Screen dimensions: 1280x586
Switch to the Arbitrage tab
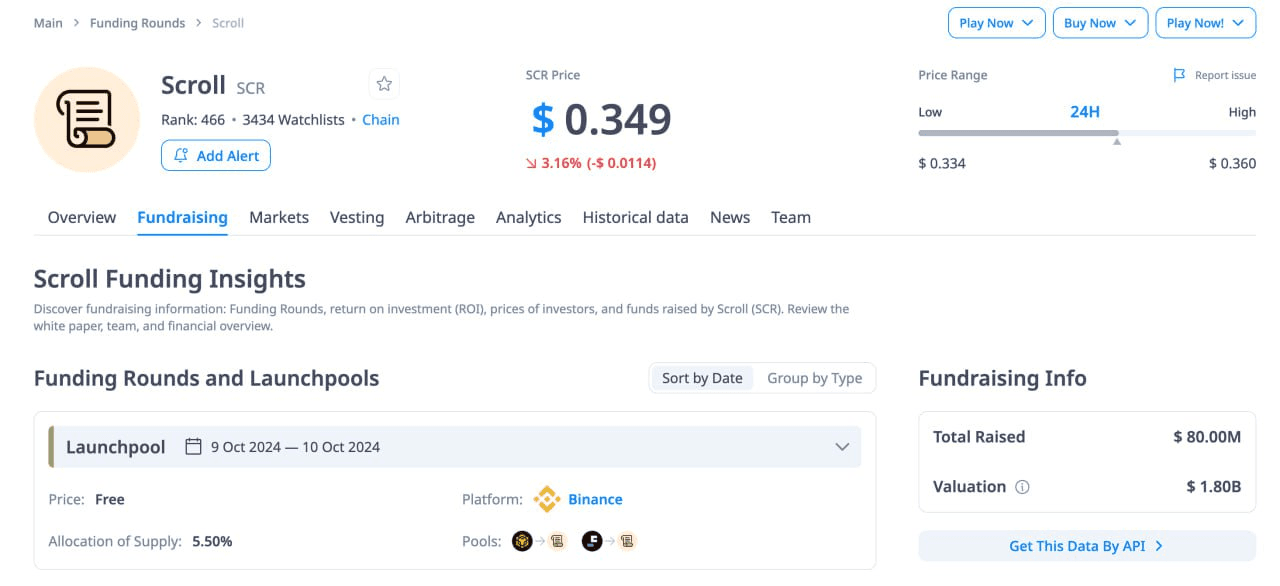440,217
